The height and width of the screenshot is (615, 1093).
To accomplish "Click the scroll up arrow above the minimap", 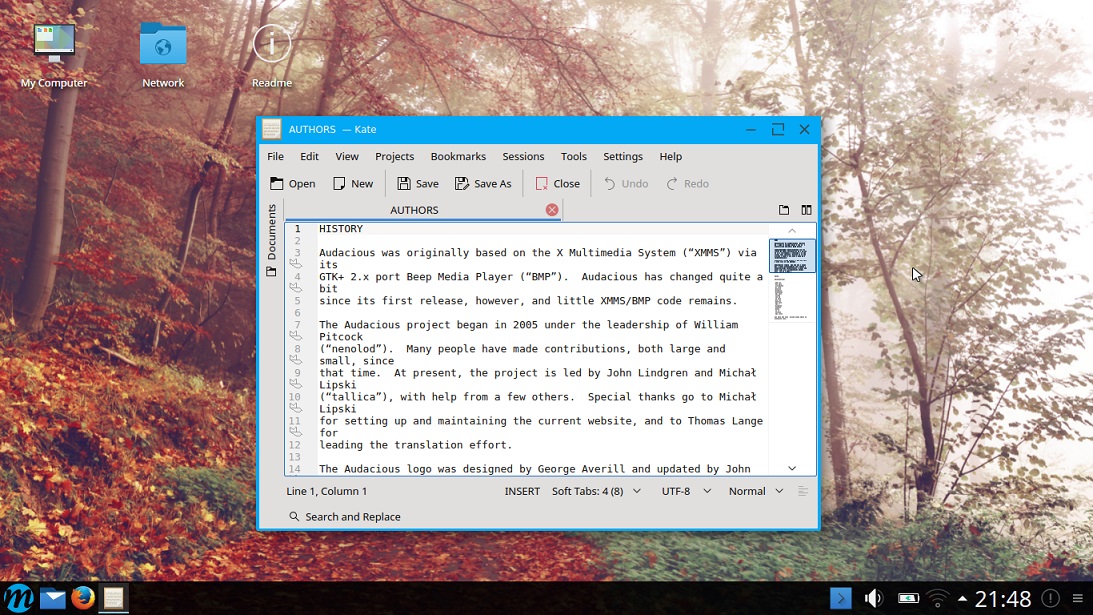I will point(792,231).
